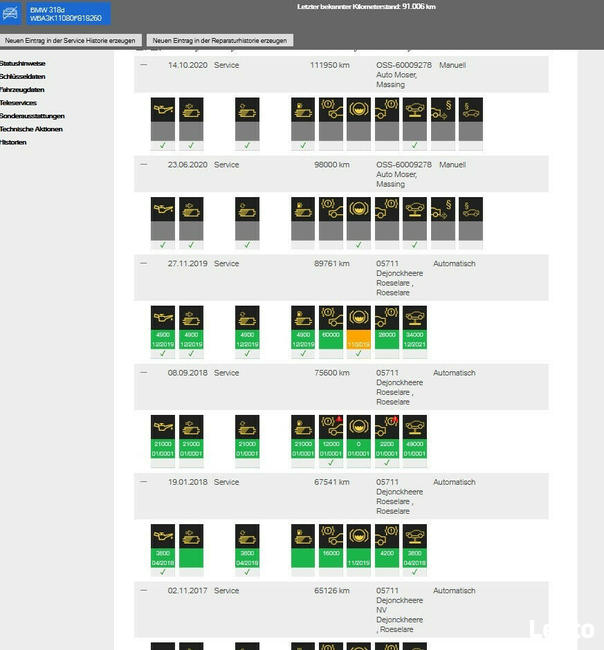Click the vehicle check lift icon in the 27.11.2019 service
Image resolution: width=604 pixels, height=650 pixels.
pos(414,318)
